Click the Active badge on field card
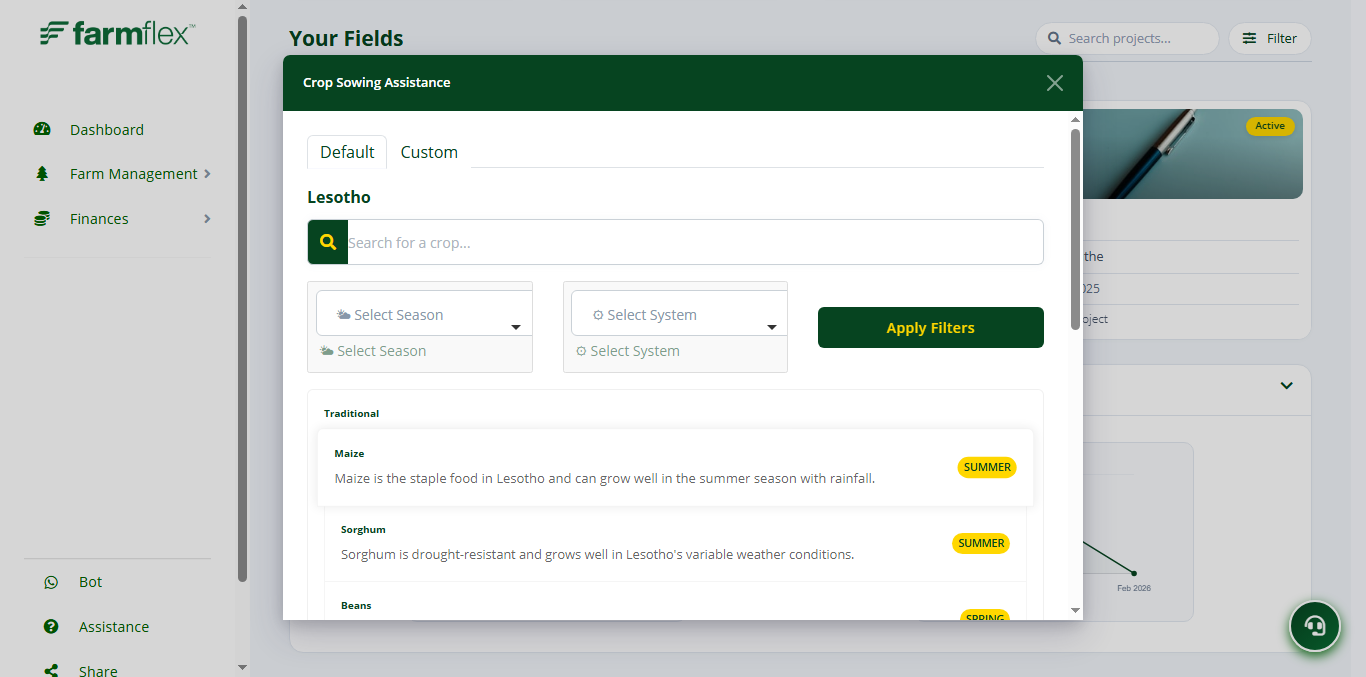Image resolution: width=1366 pixels, height=677 pixels. (1270, 126)
